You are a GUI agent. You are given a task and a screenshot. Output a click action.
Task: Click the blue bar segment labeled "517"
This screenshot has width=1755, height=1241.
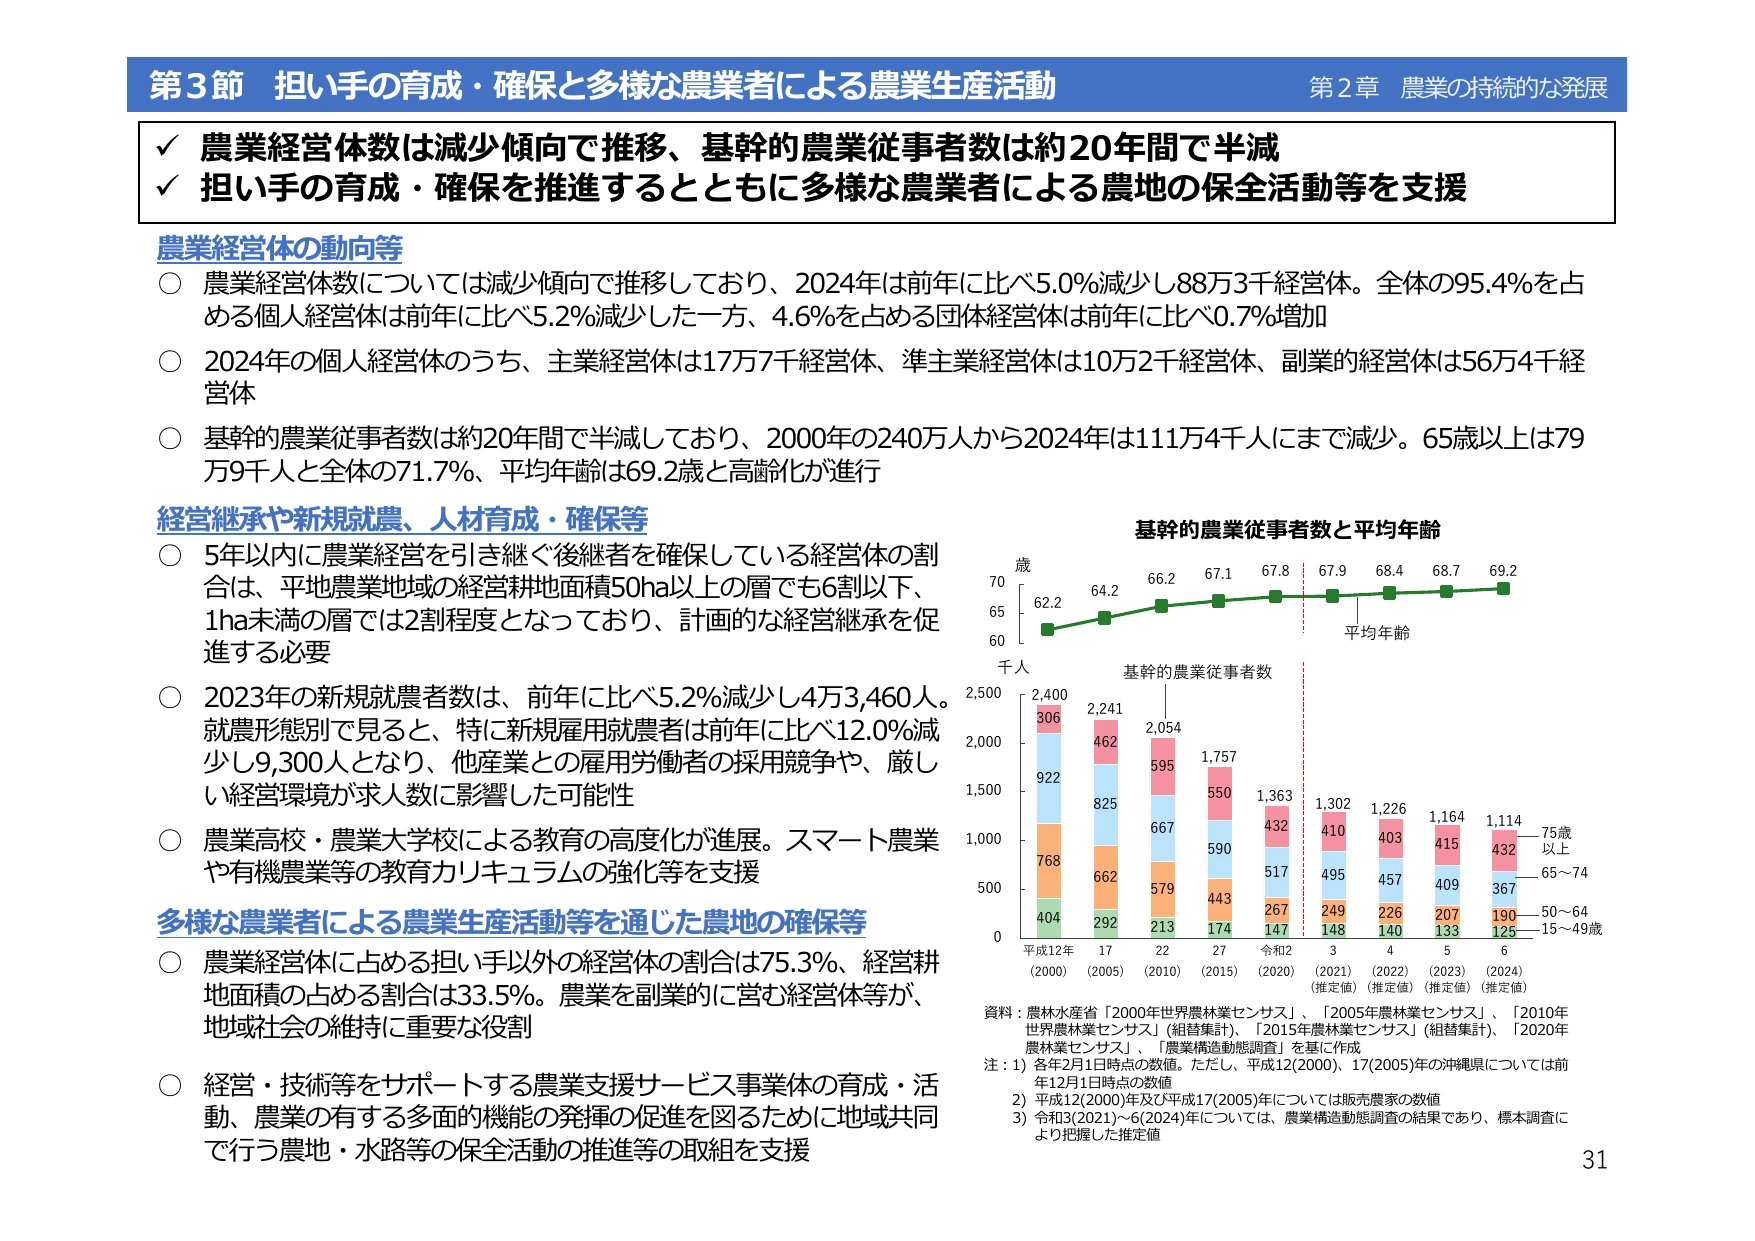click(x=1276, y=872)
